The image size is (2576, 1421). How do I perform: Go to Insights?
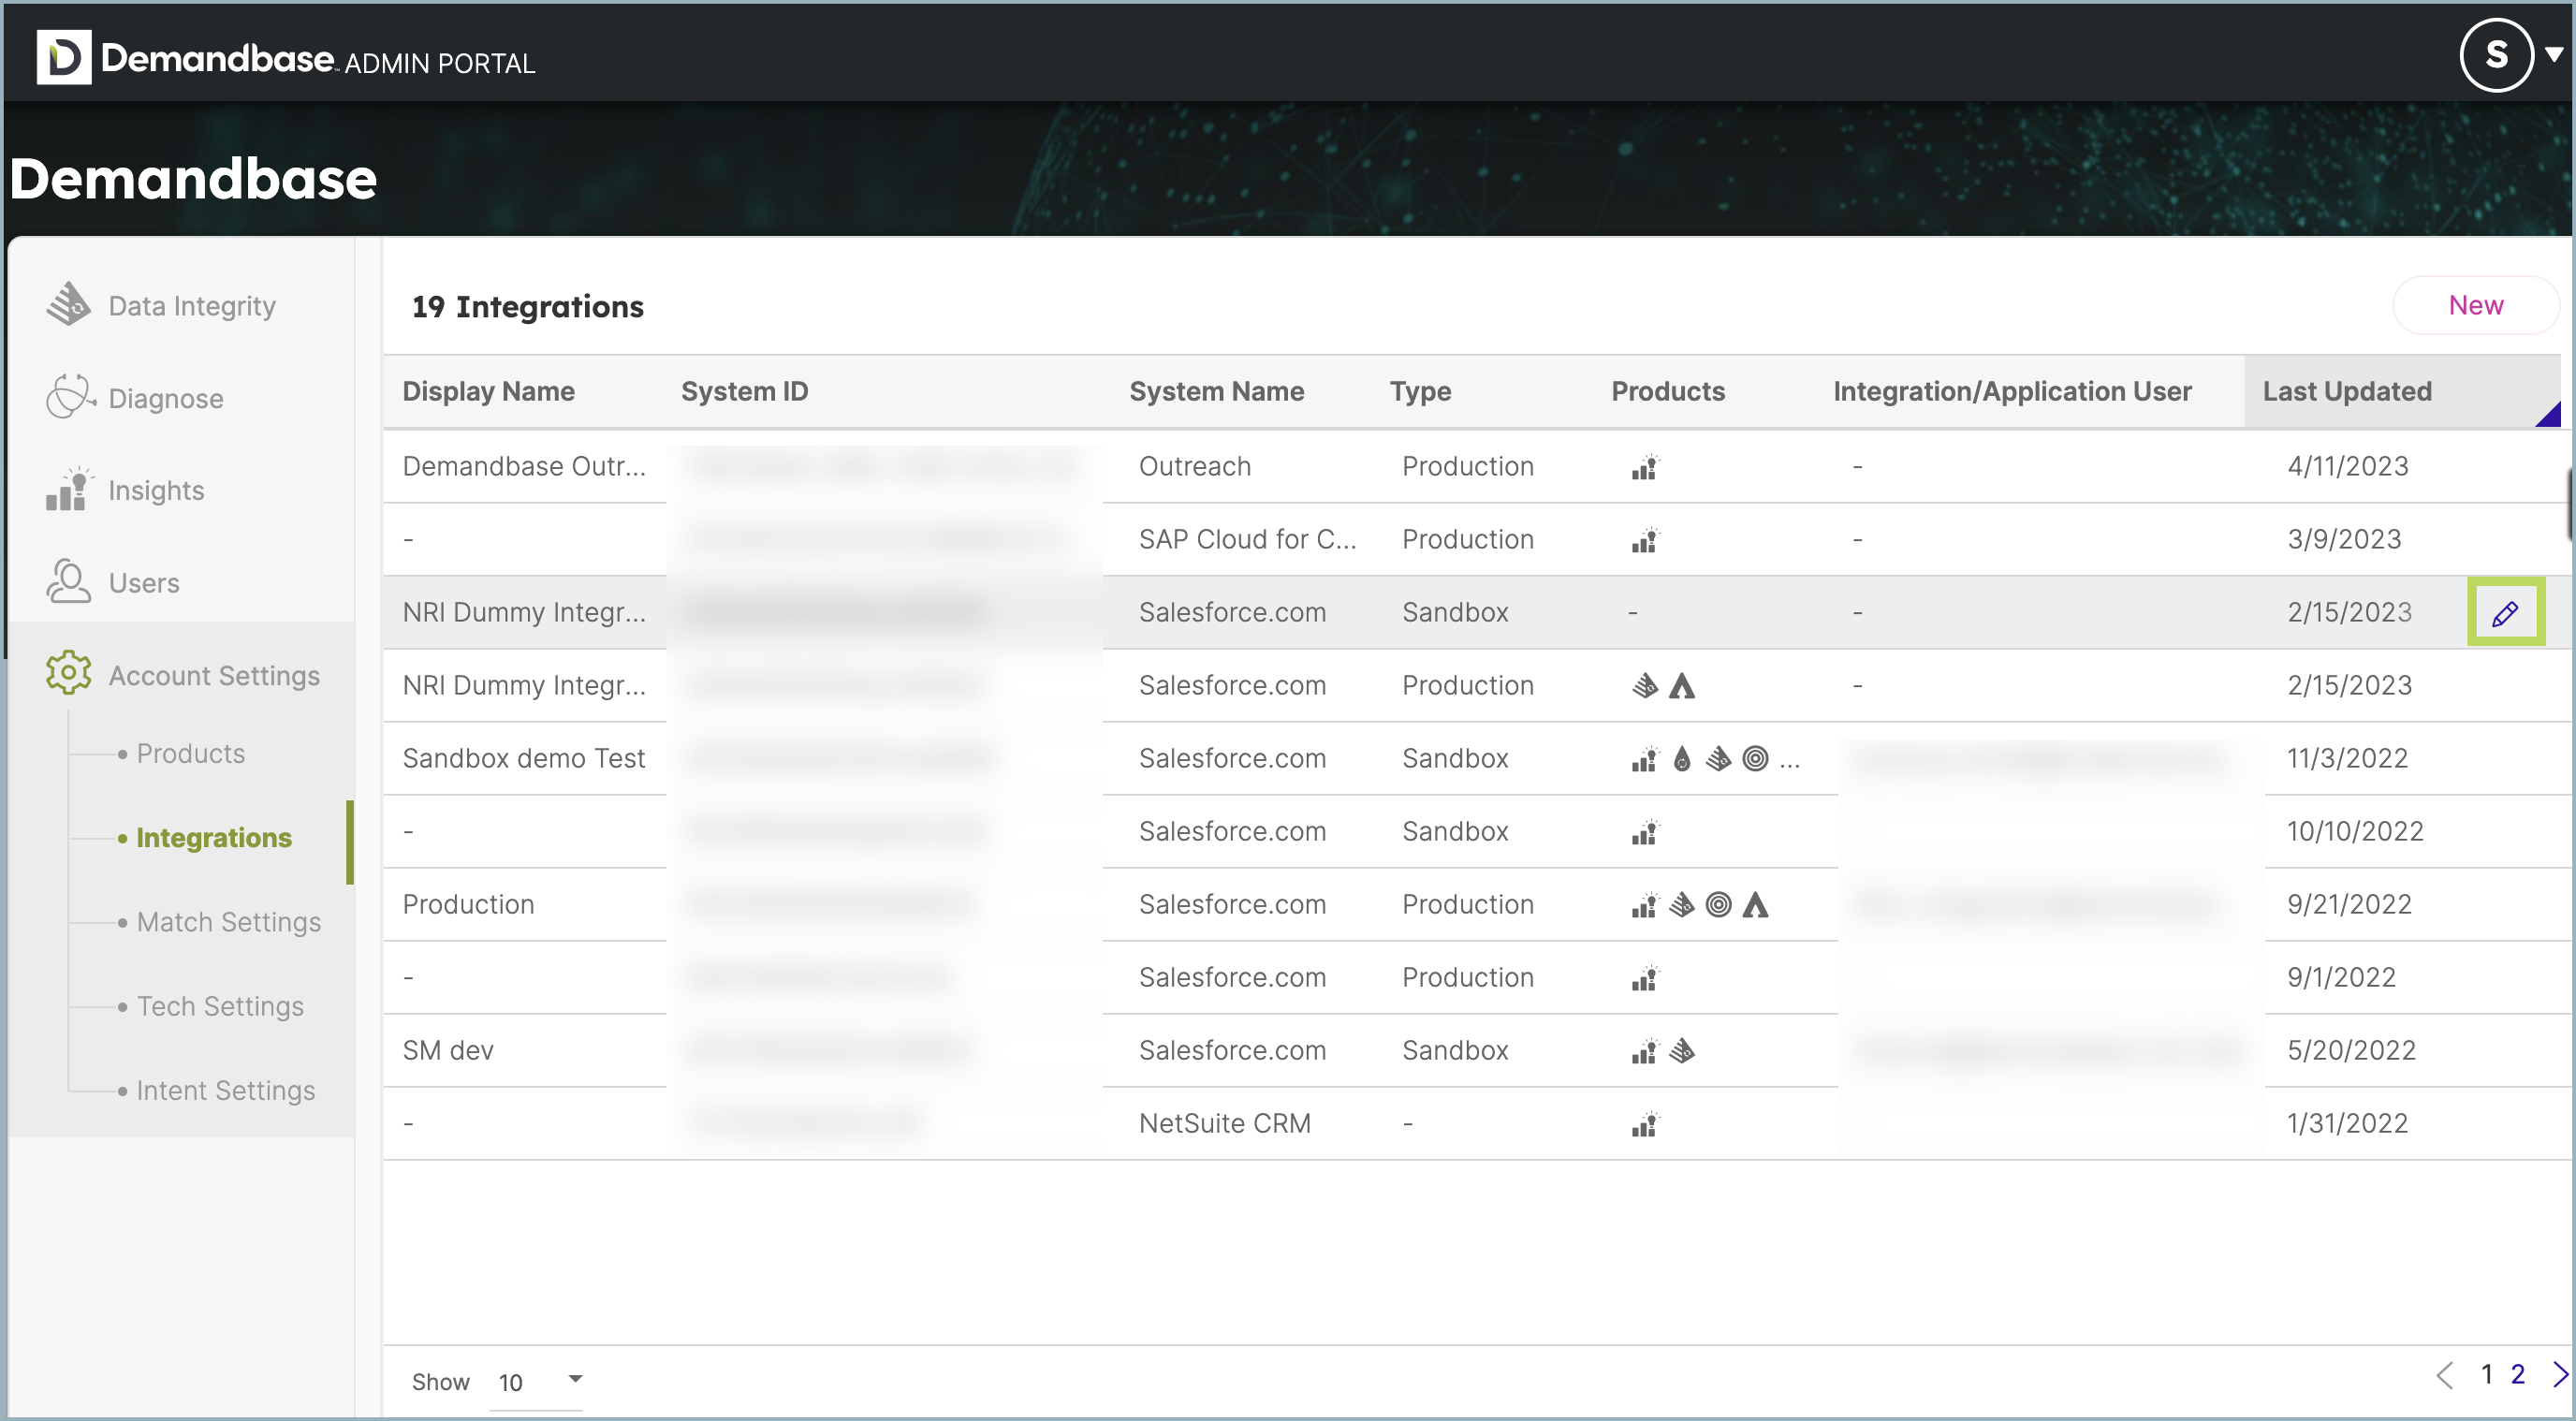pyautogui.click(x=156, y=490)
